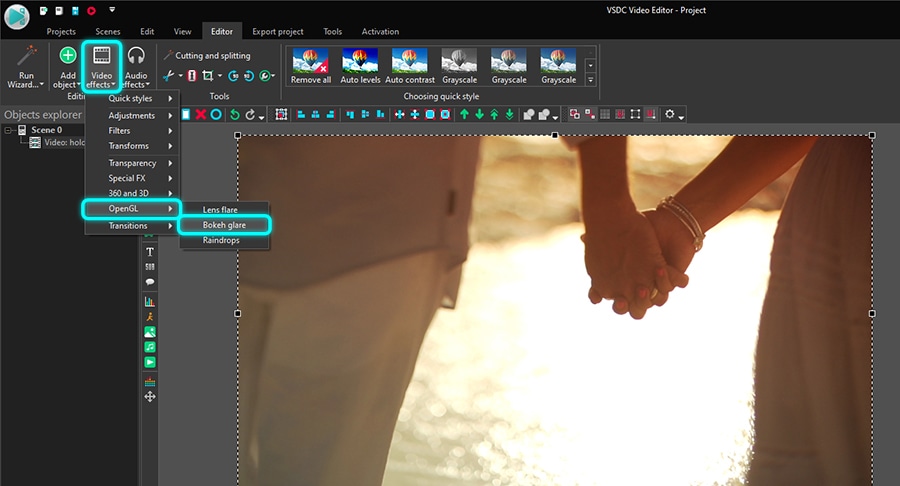Click the red split-into-parts icon
Image resolution: width=900 pixels, height=486 pixels.
pyautogui.click(x=192, y=76)
